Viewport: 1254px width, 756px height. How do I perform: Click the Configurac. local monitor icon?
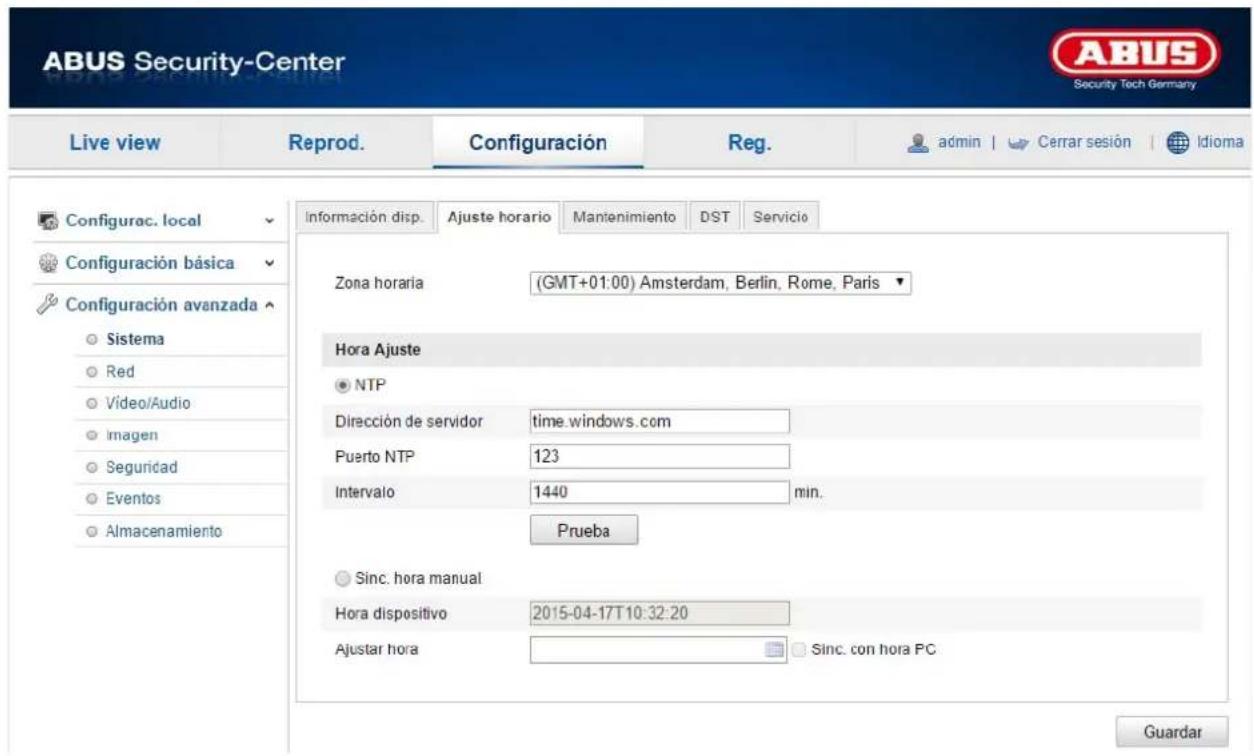(47, 221)
